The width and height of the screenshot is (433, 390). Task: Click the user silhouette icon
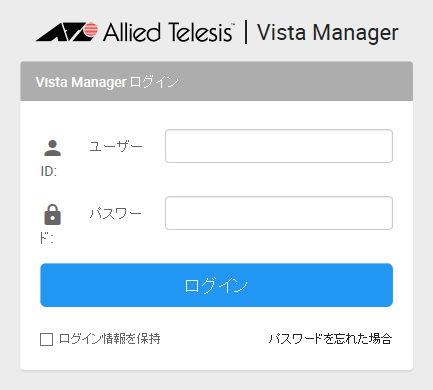pos(52,148)
